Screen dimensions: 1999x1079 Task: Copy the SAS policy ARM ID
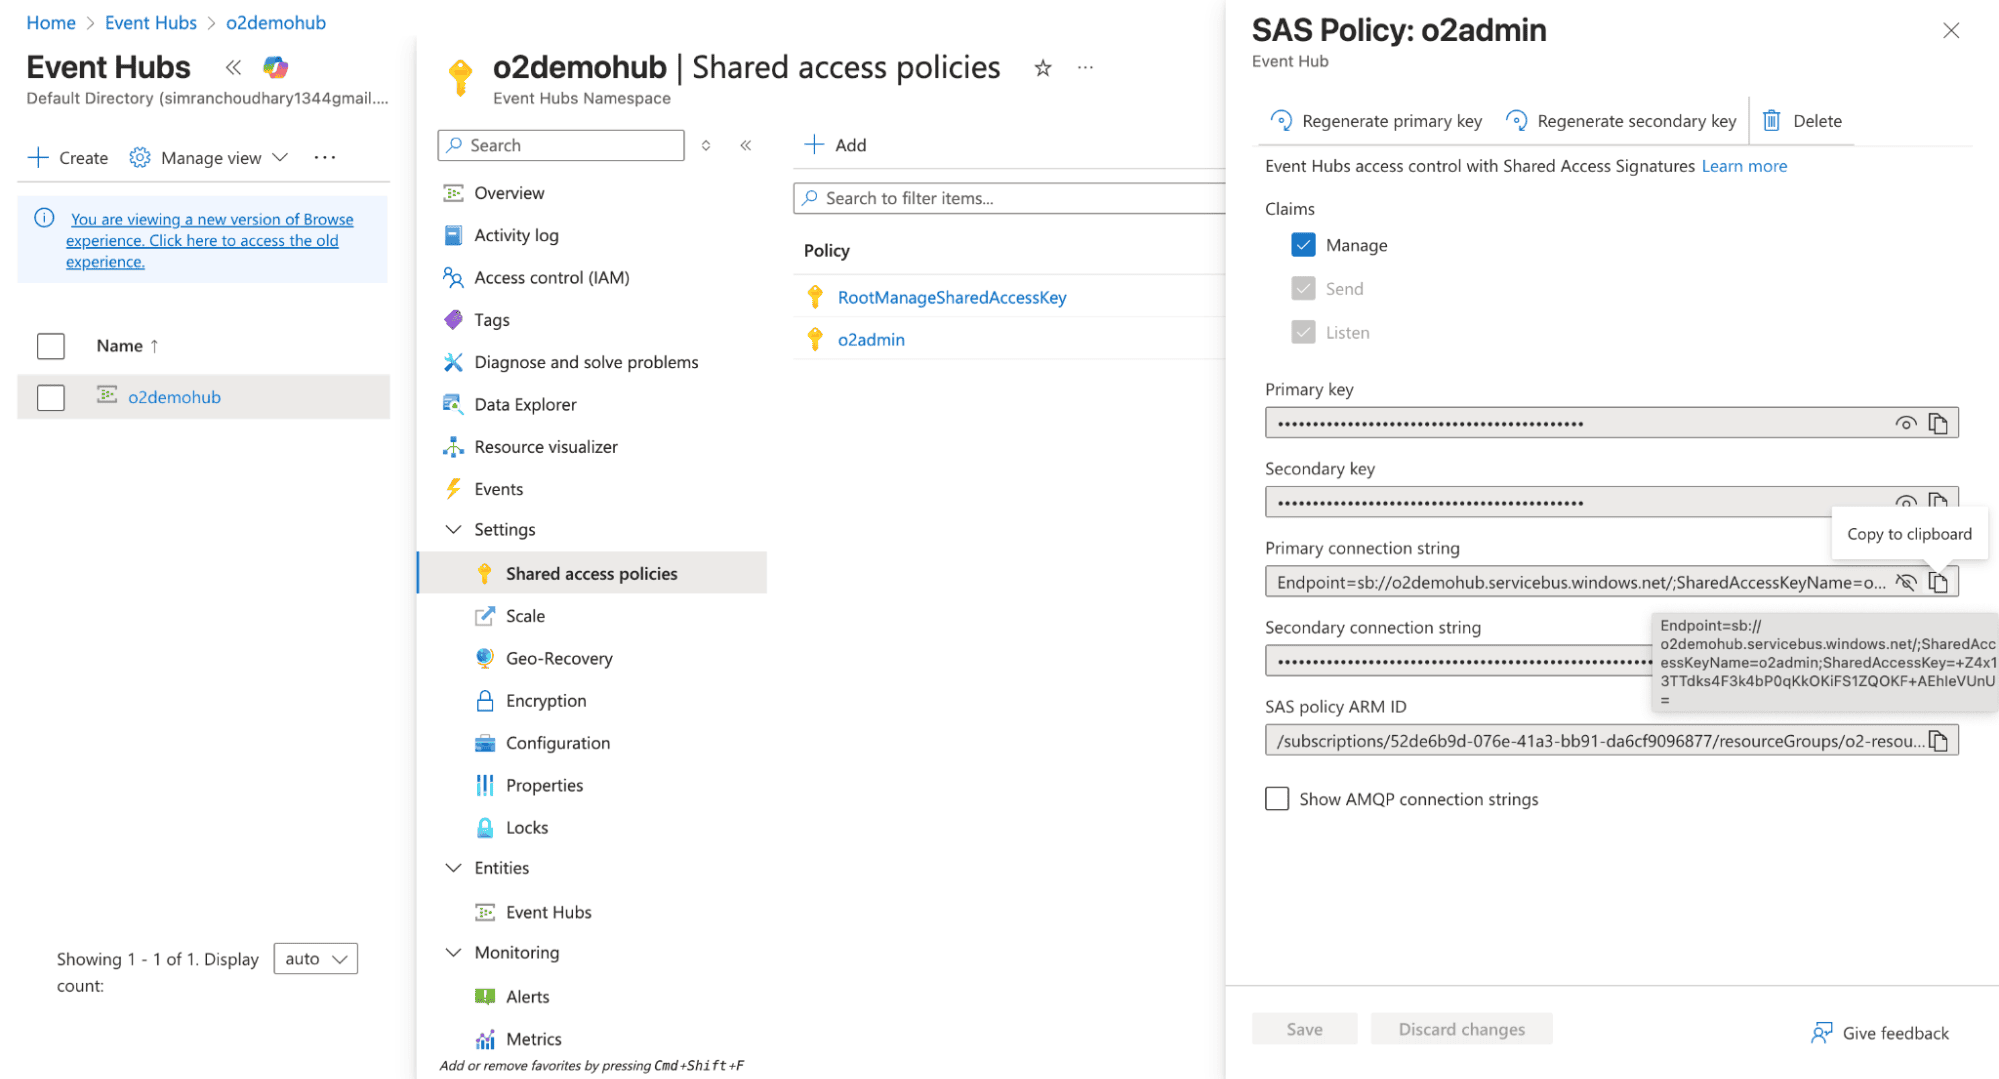tap(1938, 741)
